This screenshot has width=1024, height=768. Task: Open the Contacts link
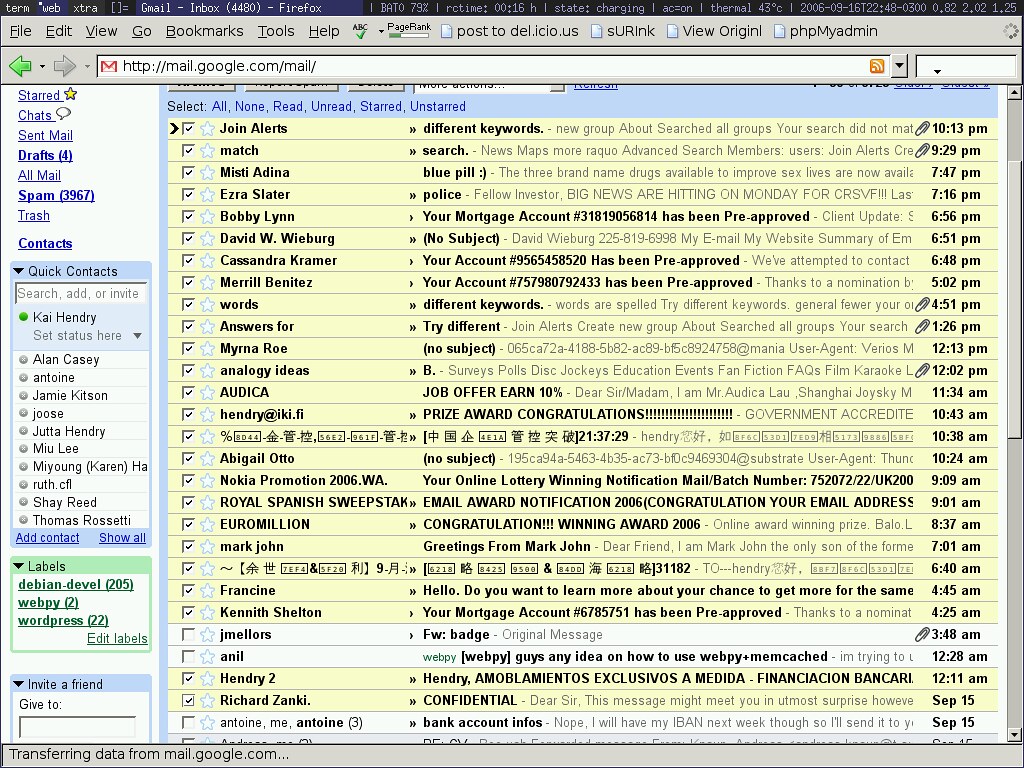[x=45, y=244]
